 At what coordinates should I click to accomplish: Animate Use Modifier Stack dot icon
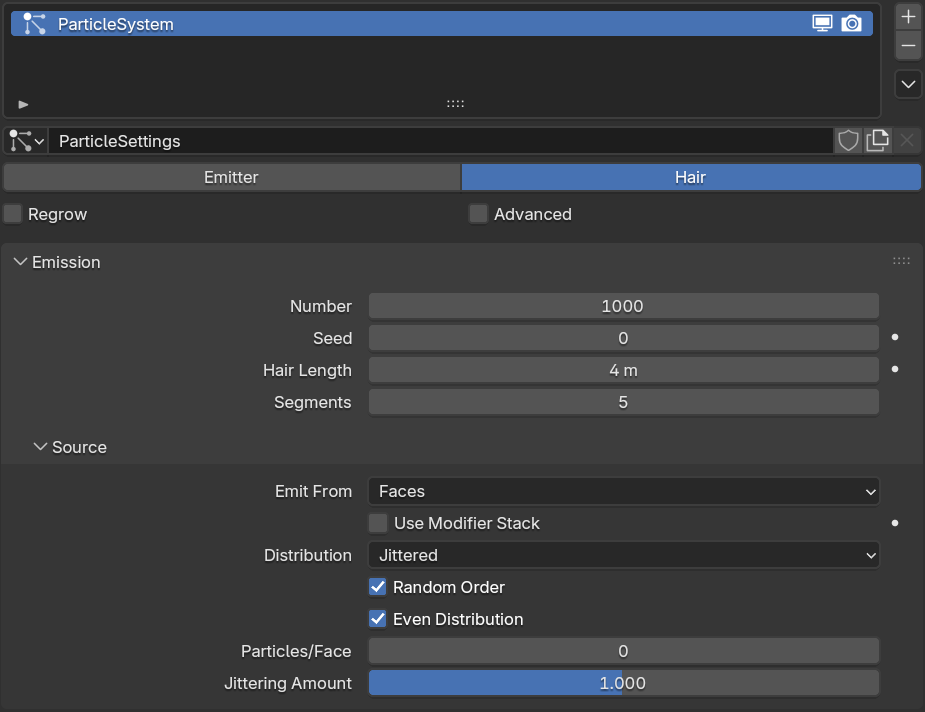click(x=895, y=523)
